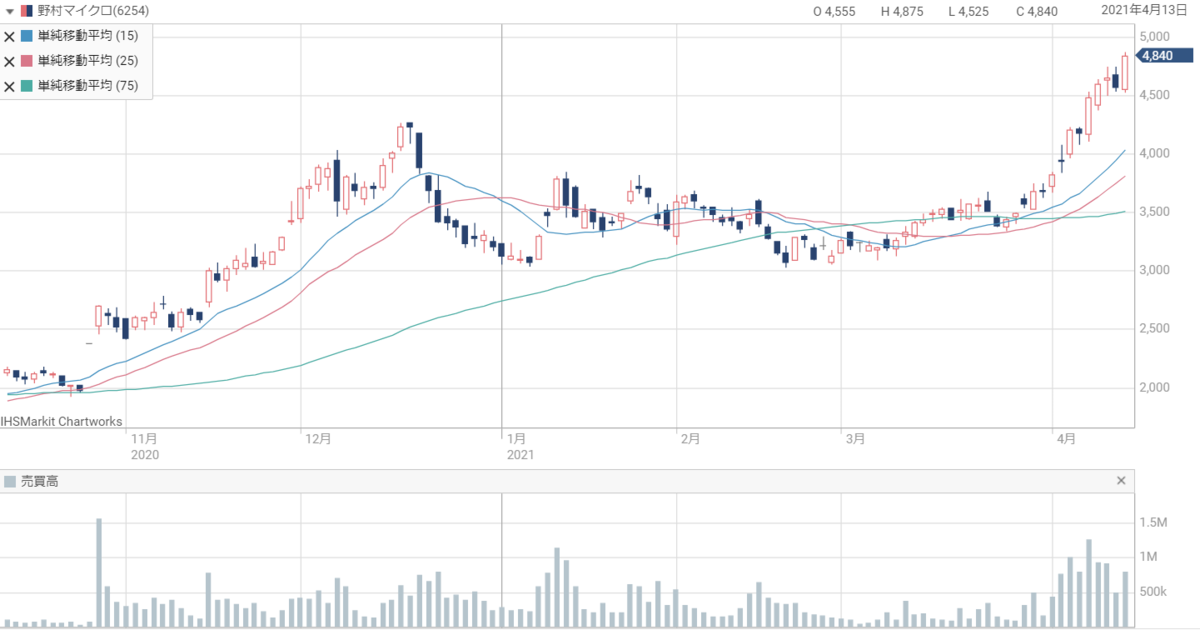1200x630 pixels.
Task: Remove the 単純移動平均 (15) indicator
Action: click(x=10, y=36)
